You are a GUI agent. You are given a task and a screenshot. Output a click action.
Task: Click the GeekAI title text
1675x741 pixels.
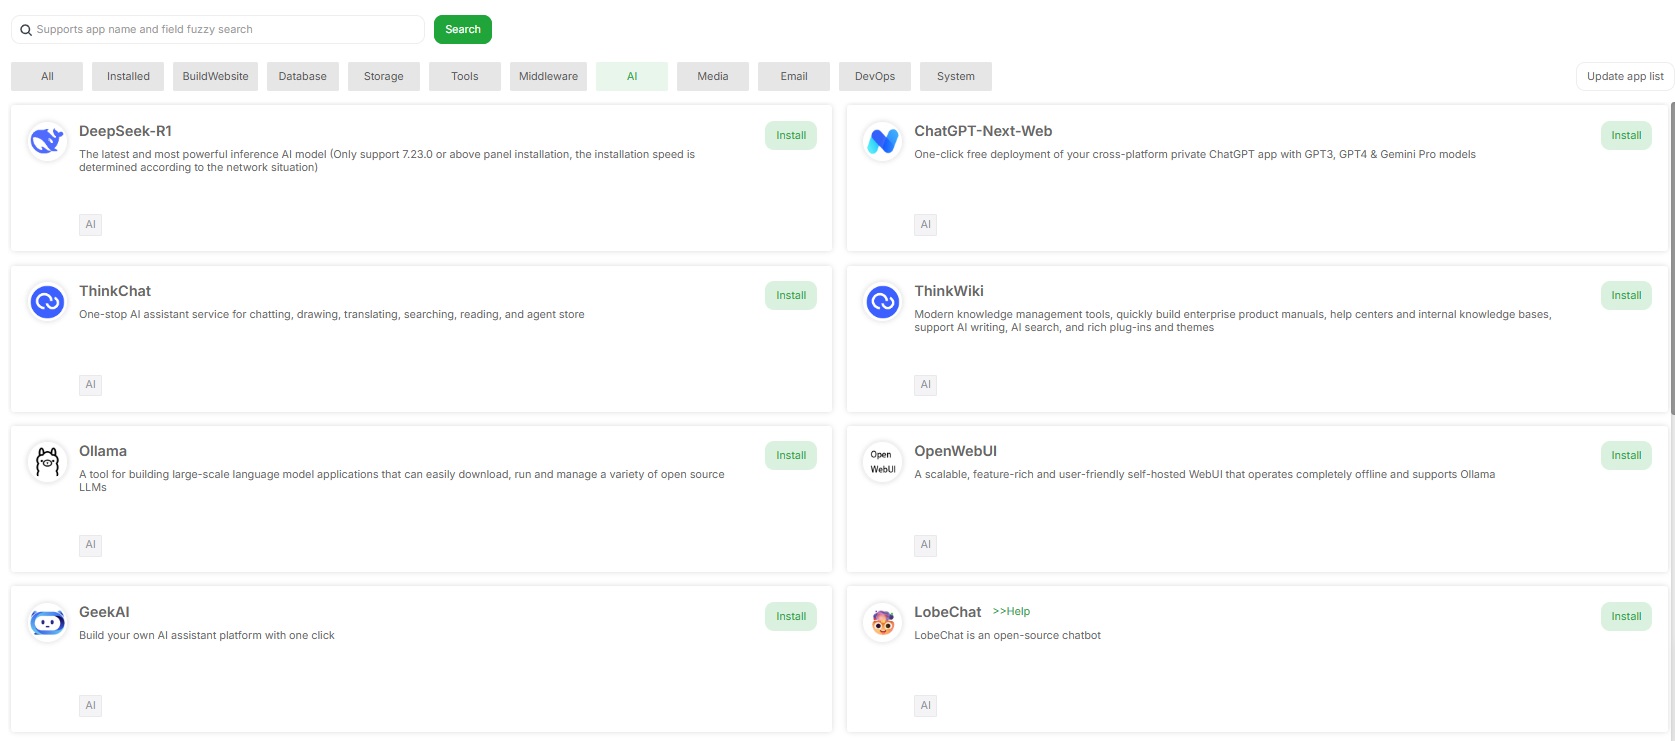point(104,612)
